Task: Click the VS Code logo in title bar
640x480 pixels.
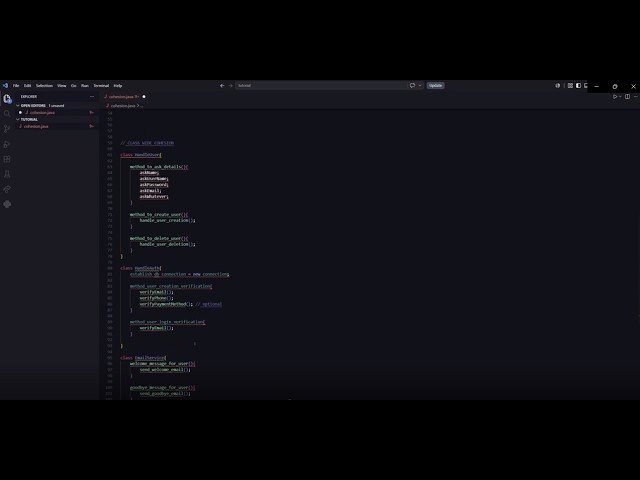Action: tap(5, 86)
